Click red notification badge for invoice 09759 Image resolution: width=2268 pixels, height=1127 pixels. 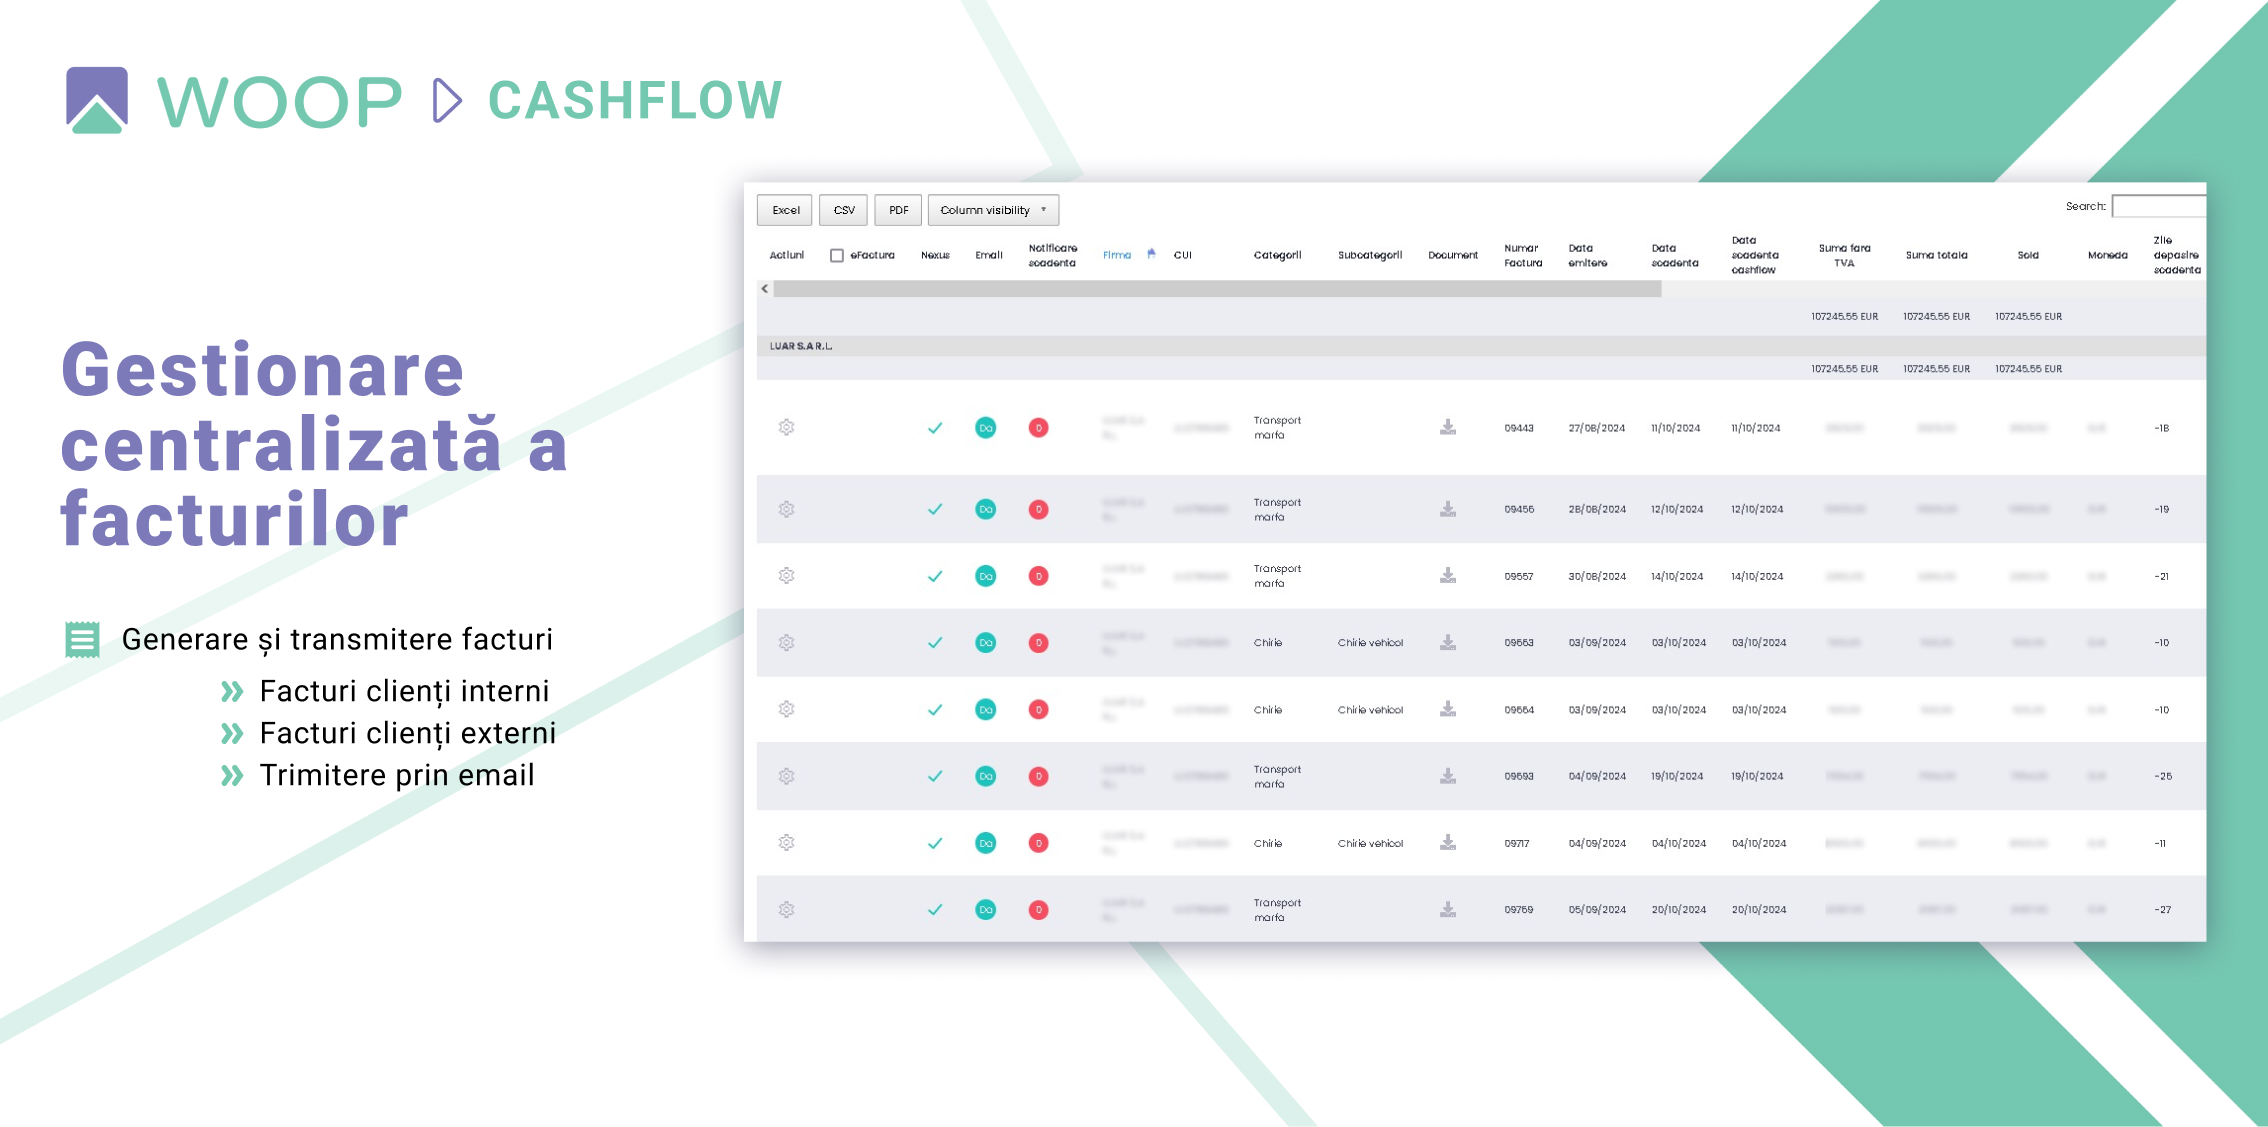coord(1038,910)
